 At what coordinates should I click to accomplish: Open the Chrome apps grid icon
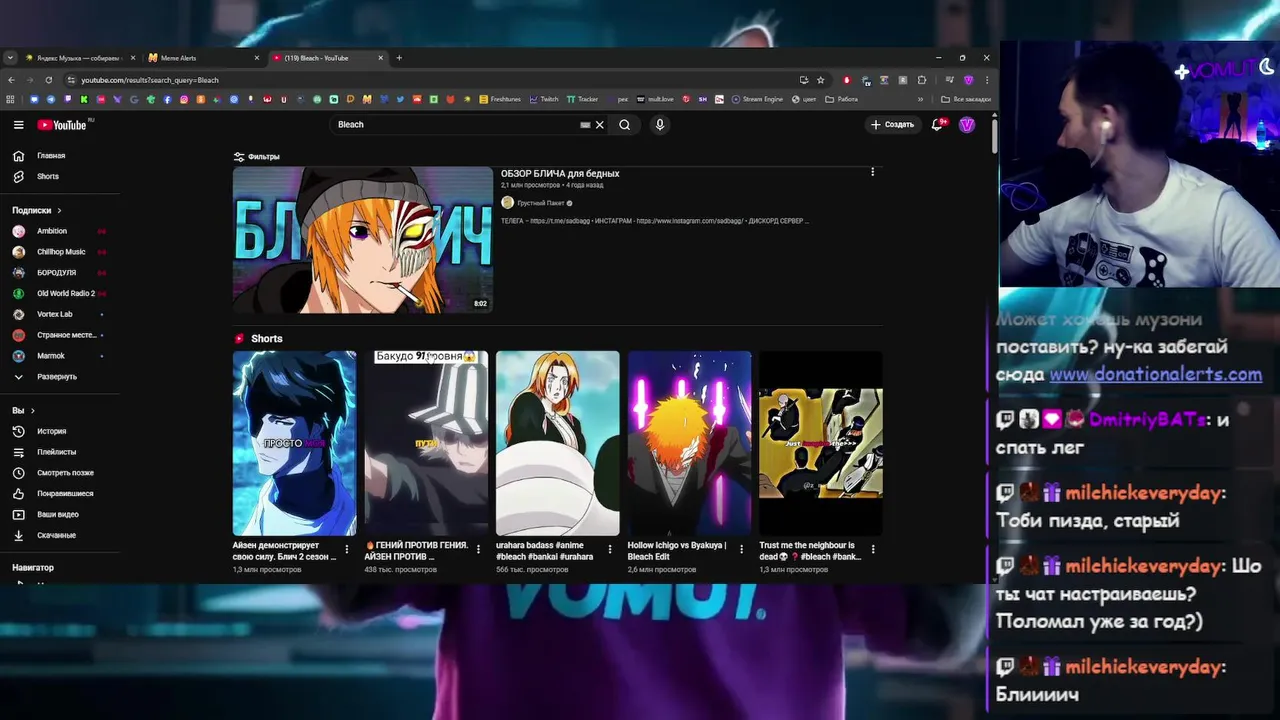click(11, 99)
